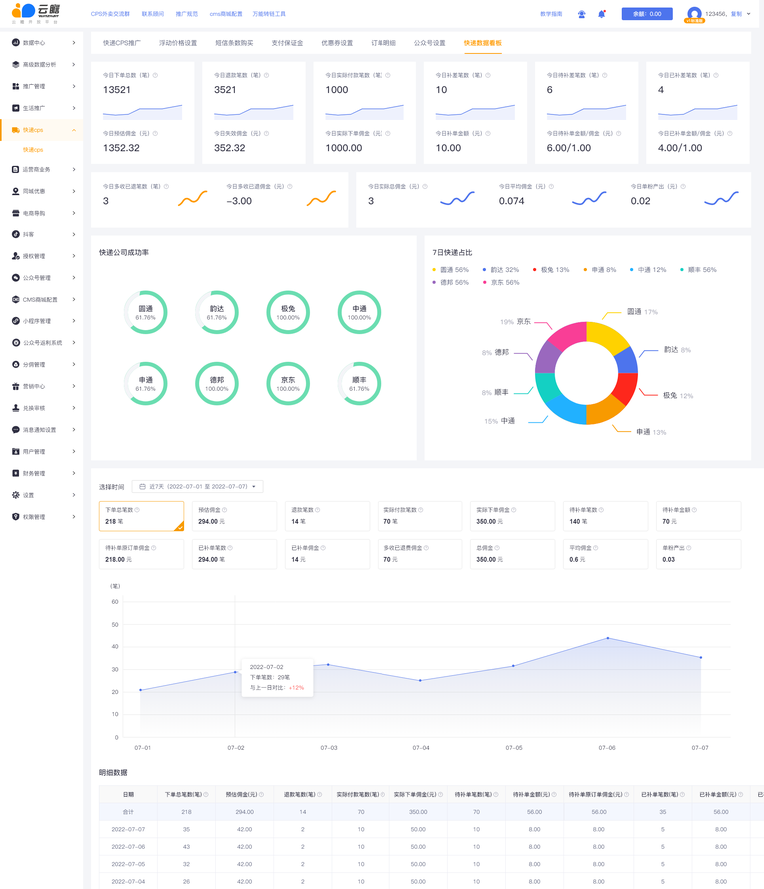Click the 同城优惠 location icon
Image resolution: width=764 pixels, height=889 pixels.
click(x=16, y=191)
